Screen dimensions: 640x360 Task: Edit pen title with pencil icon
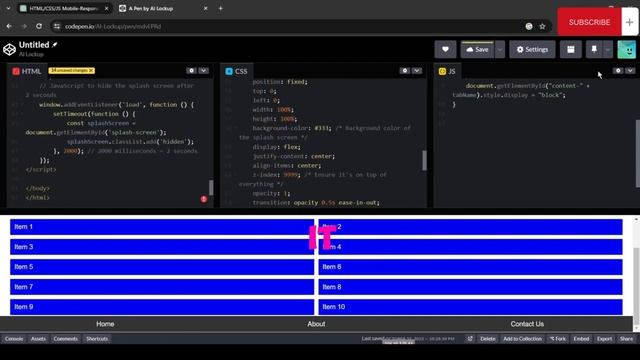[55, 44]
